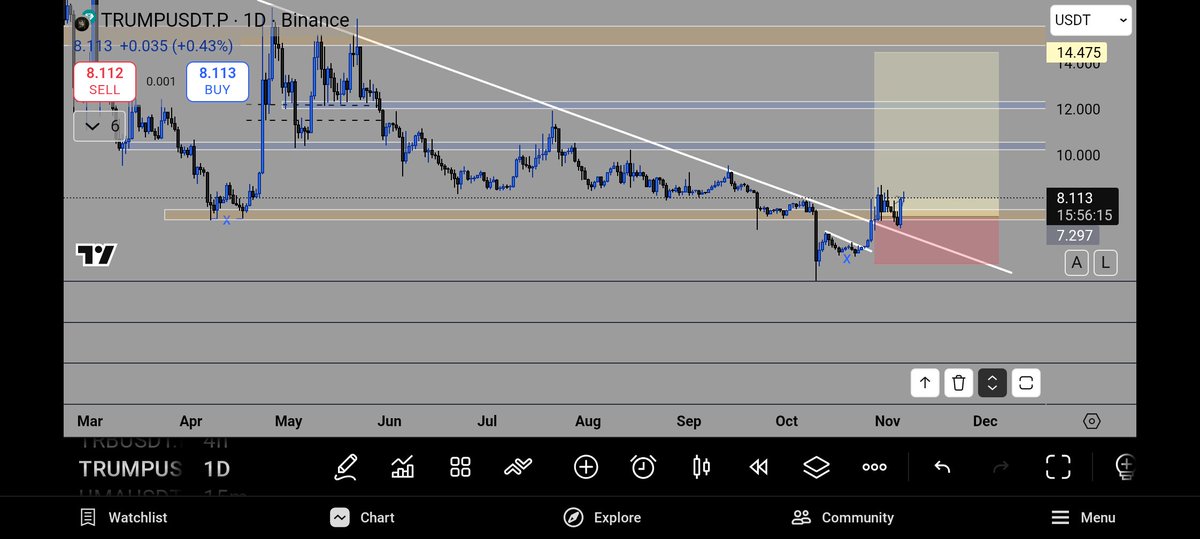Select the TRUMPUS 1D watchlist row
Image resolution: width=1200 pixels, height=539 pixels.
[x=155, y=468]
